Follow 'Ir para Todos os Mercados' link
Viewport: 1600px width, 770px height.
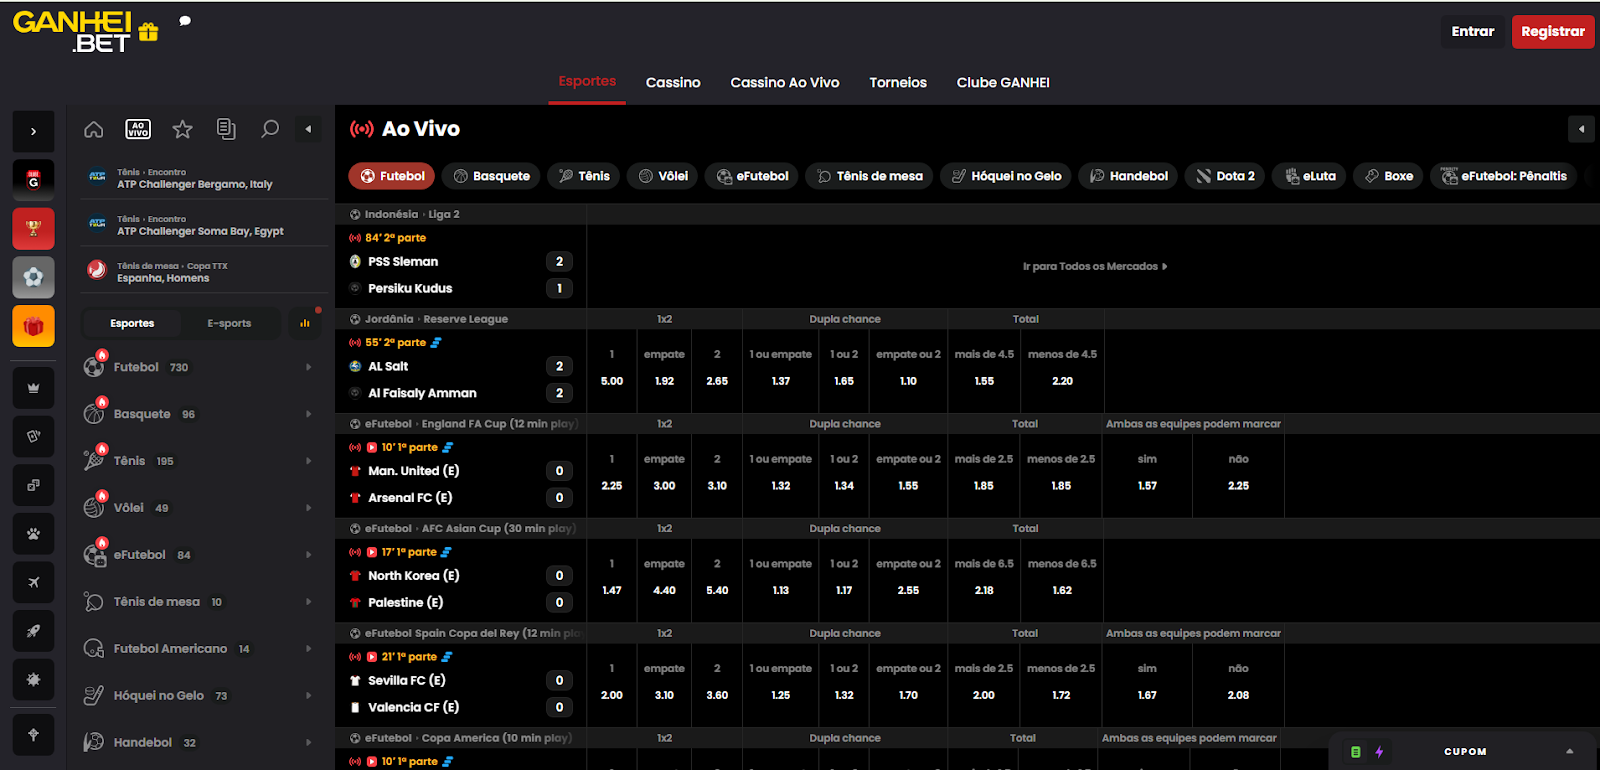[1095, 266]
